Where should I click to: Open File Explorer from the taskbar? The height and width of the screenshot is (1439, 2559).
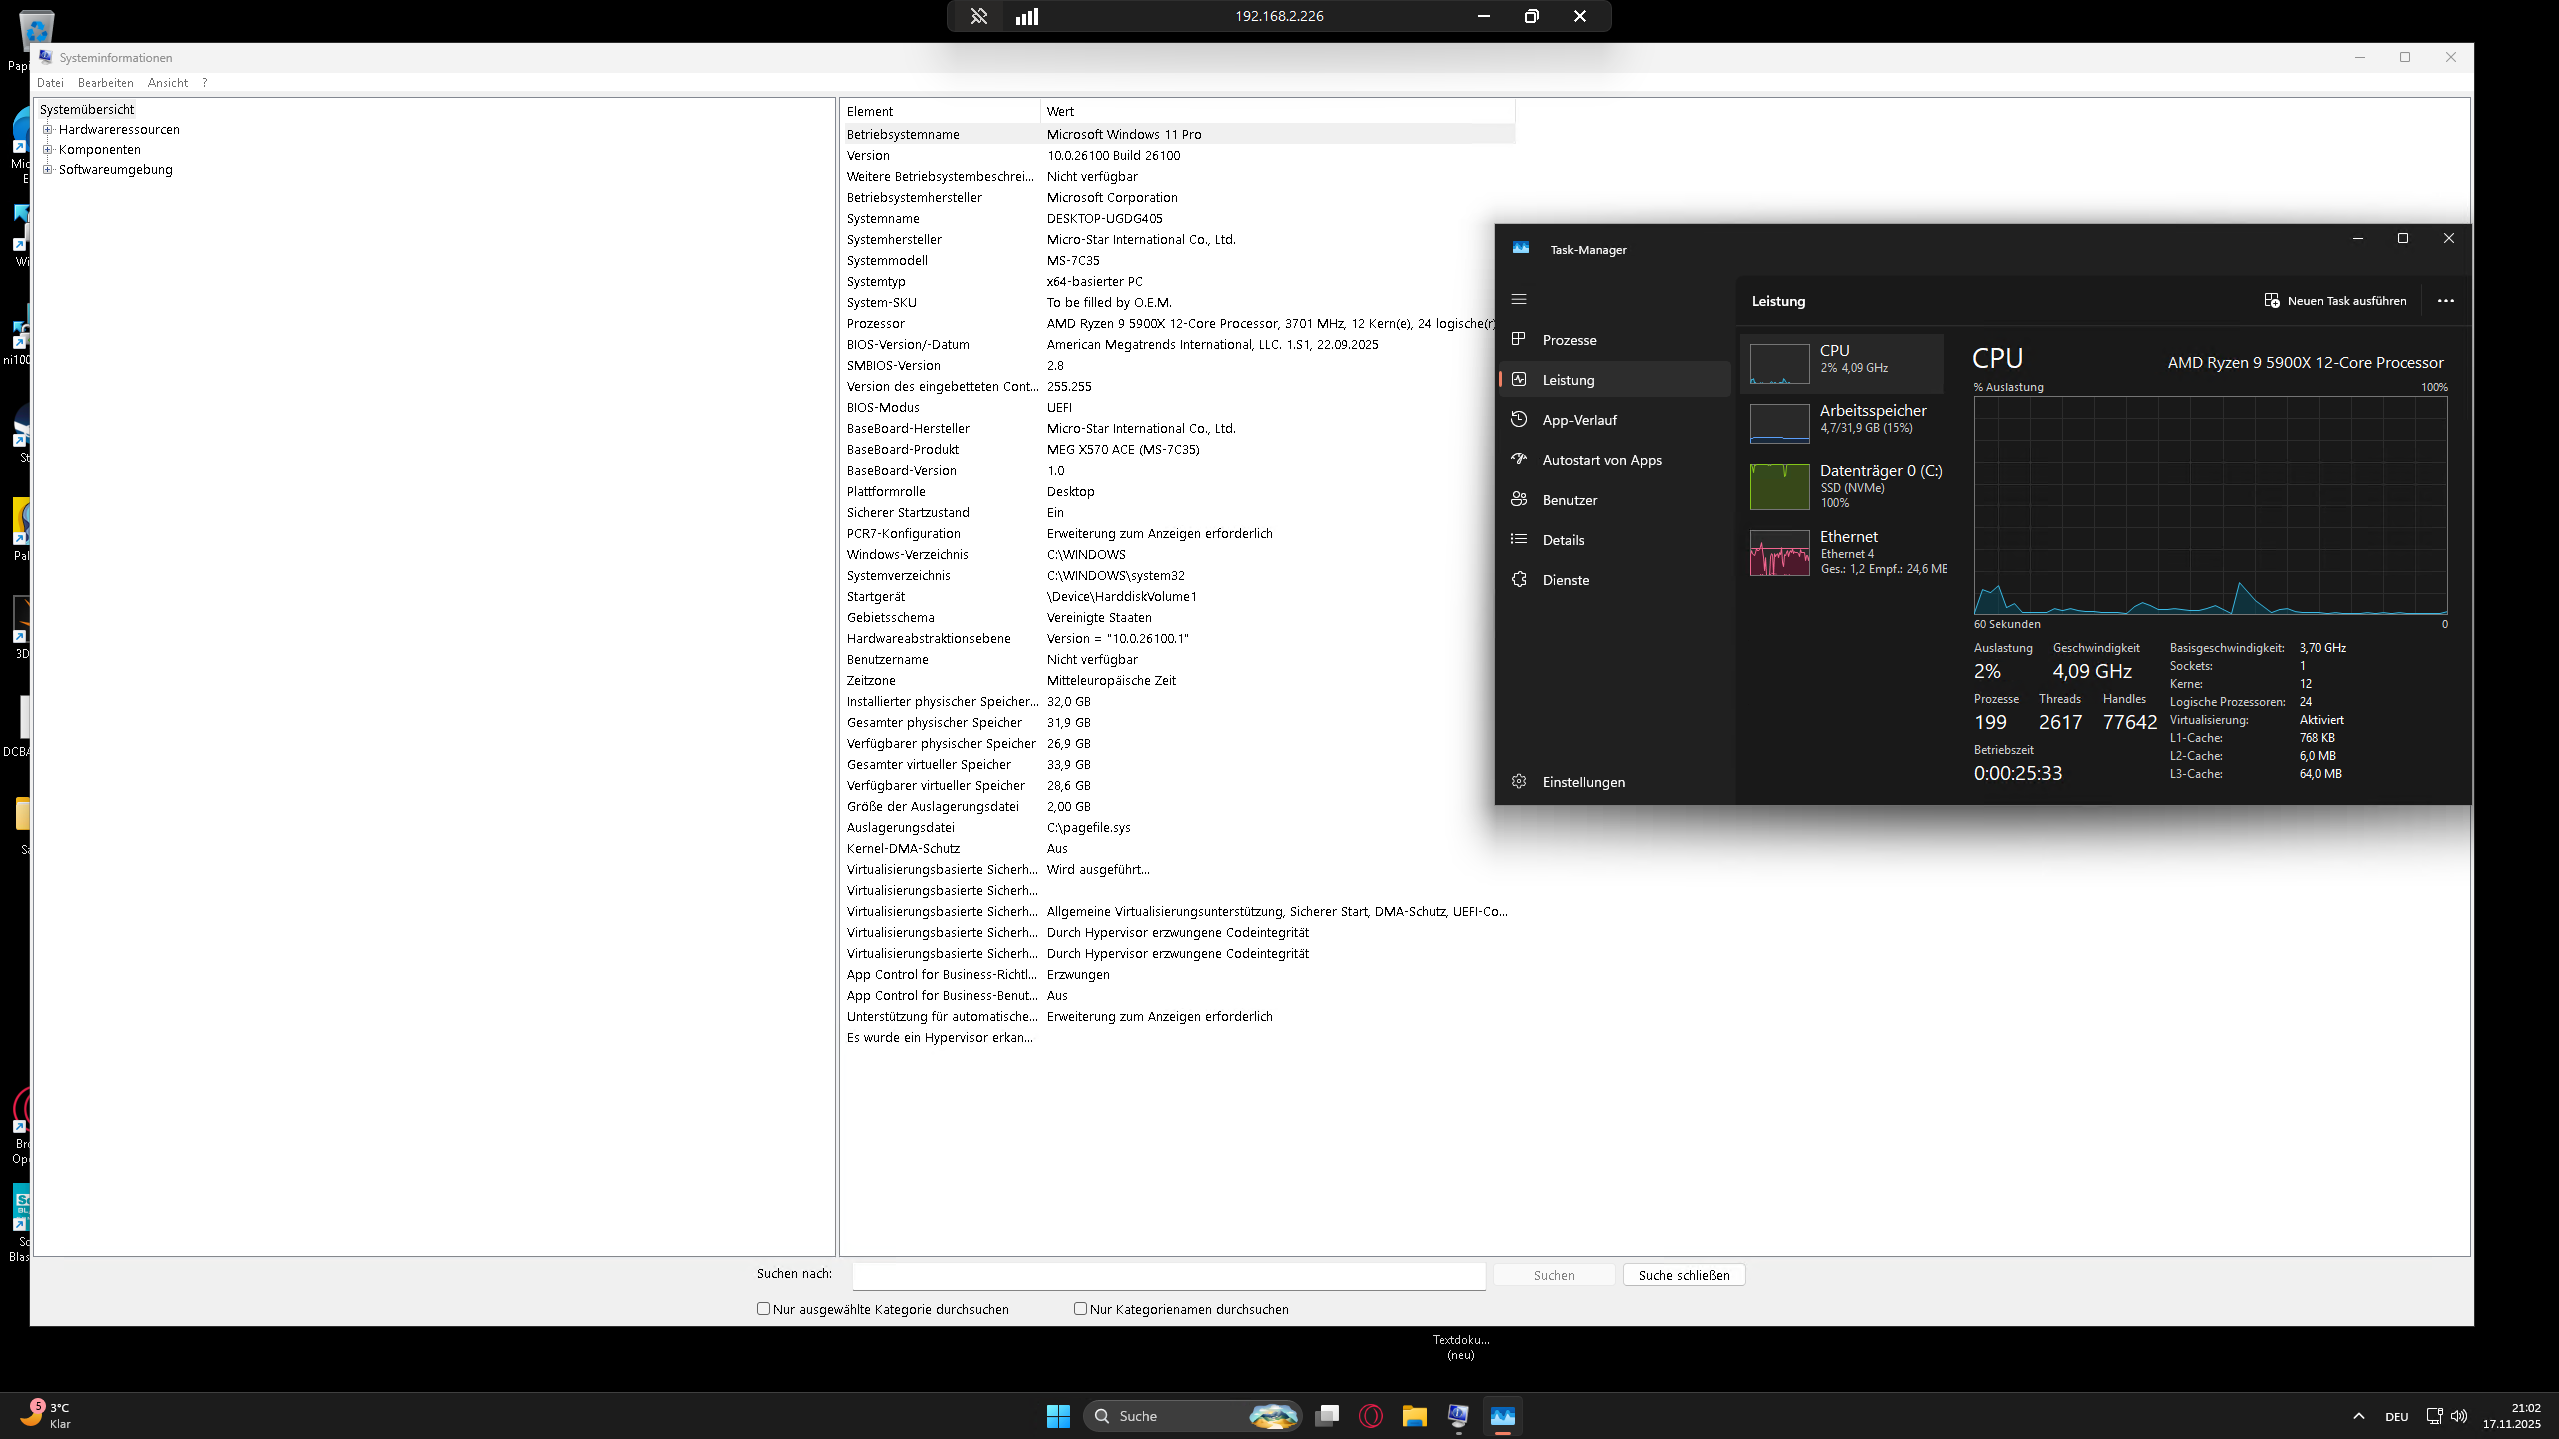1414,1415
